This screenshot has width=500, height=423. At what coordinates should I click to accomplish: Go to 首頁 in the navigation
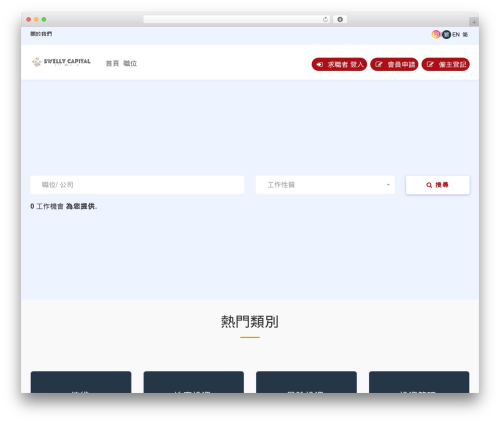[x=112, y=63]
